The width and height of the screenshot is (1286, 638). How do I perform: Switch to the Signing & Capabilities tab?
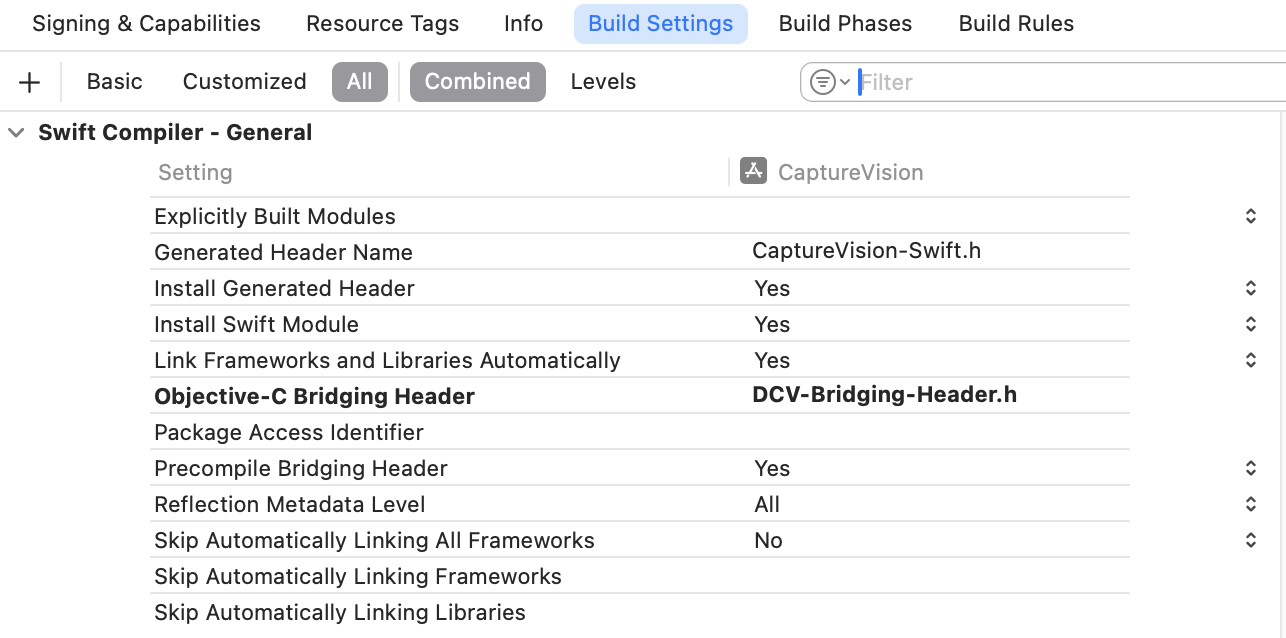tap(146, 24)
